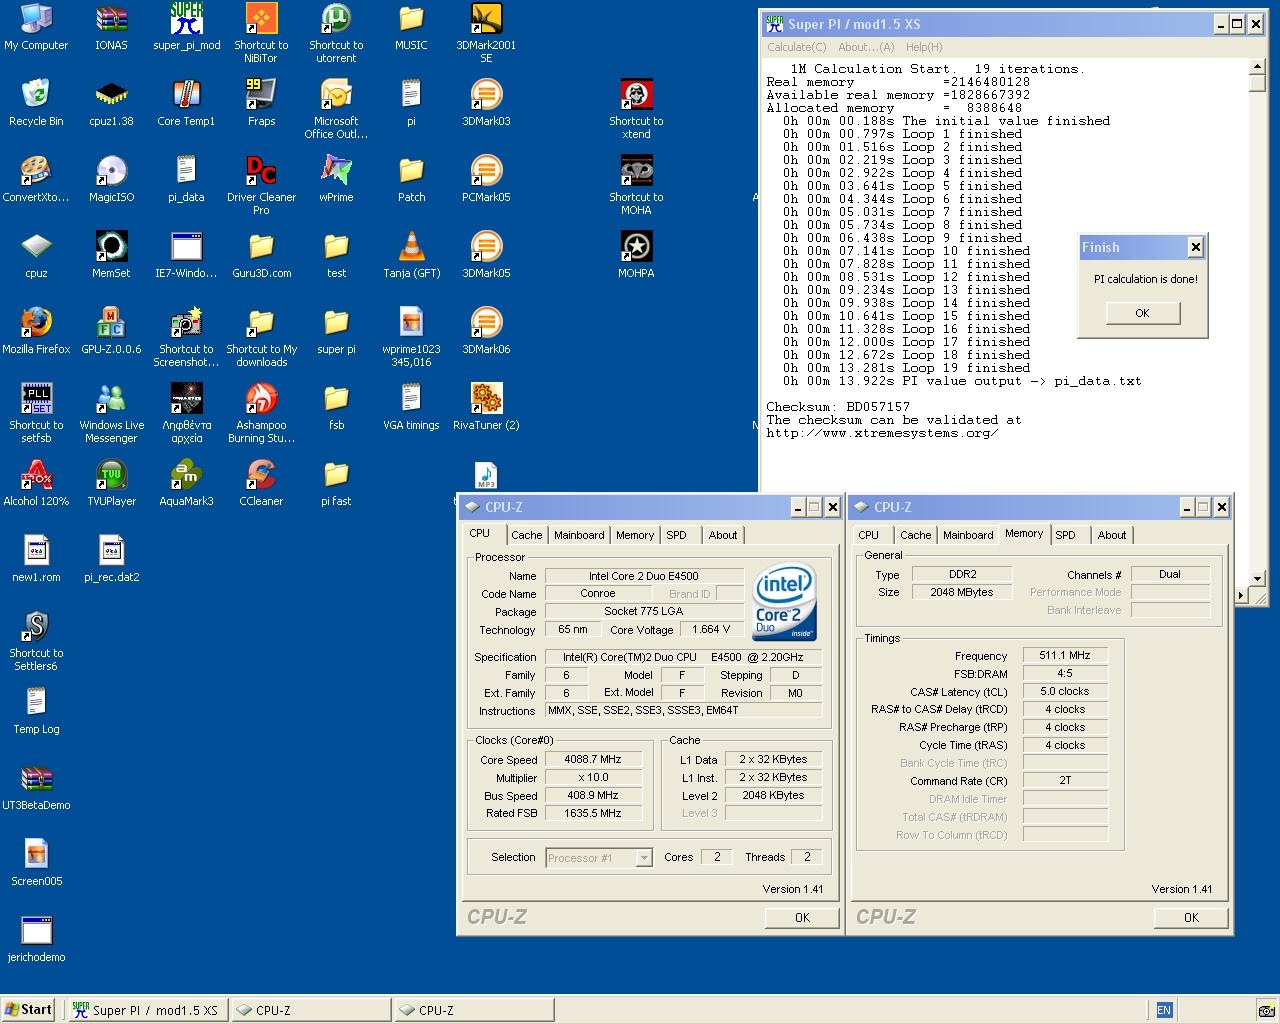This screenshot has width=1280, height=1024.
Task: Click the Checksum: BD057157 line
Action: pyautogui.click(x=838, y=407)
